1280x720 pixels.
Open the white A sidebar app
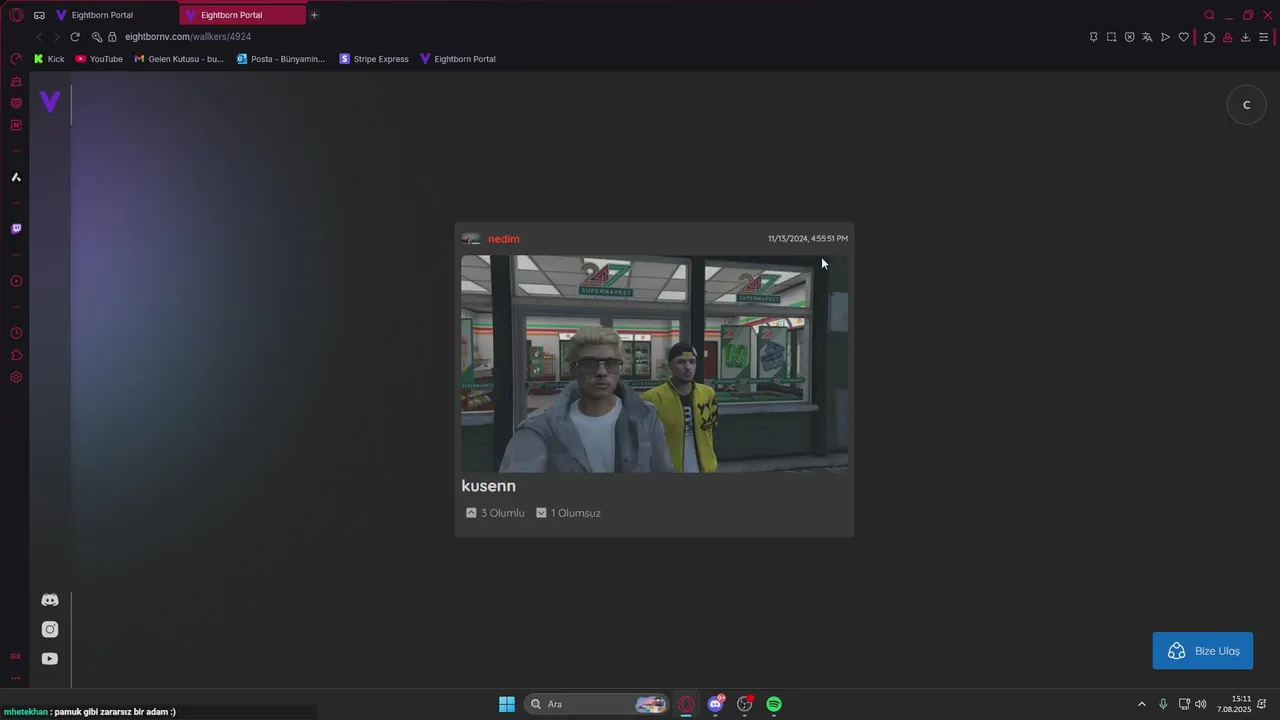[x=16, y=177]
